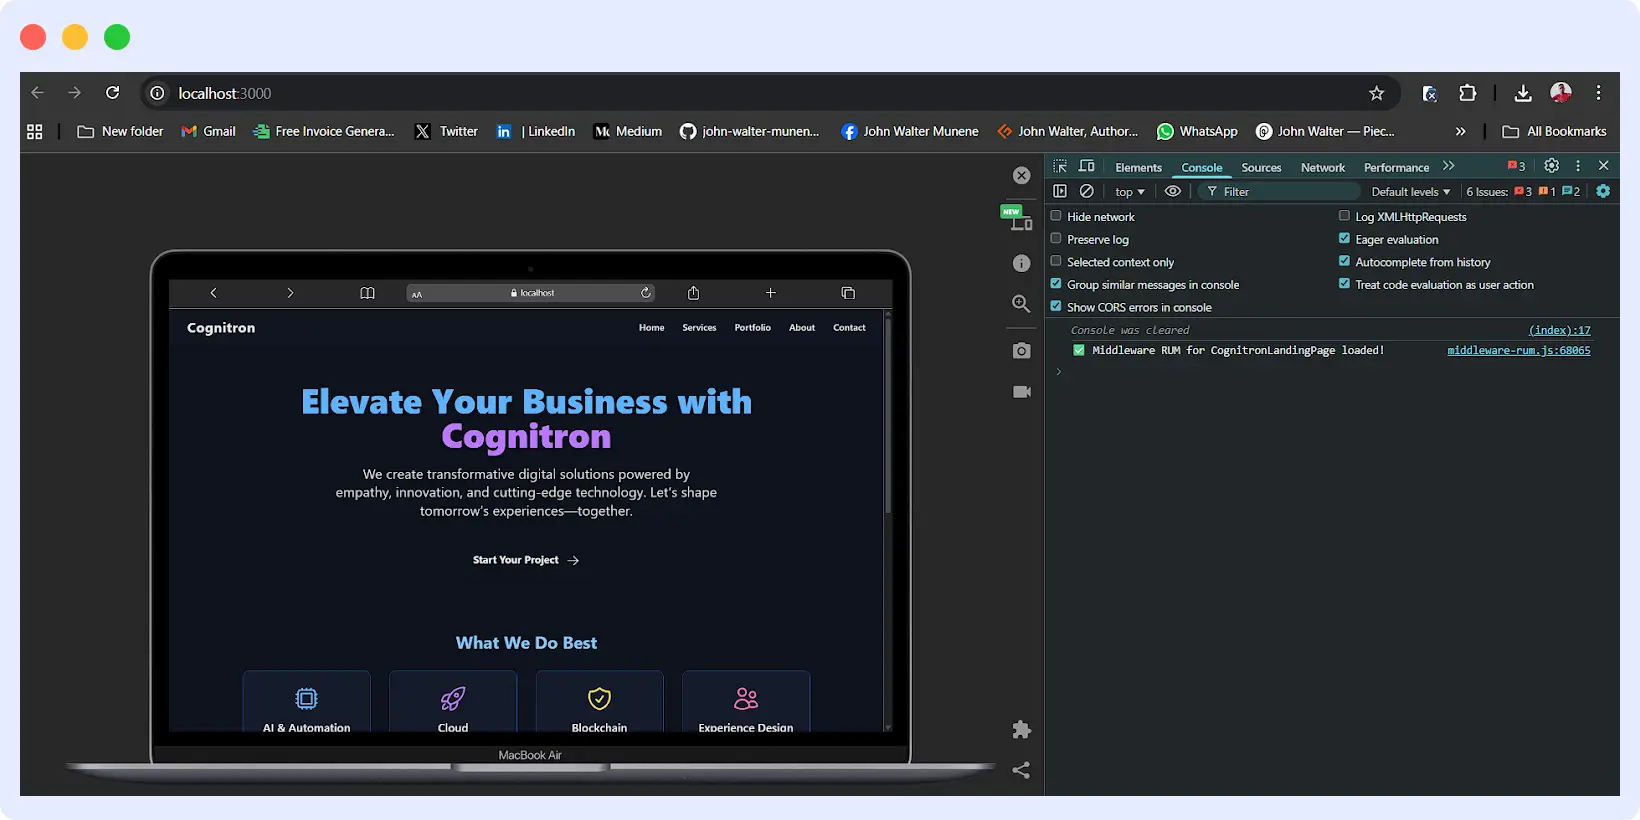
Task: Click the Start Your Project button
Action: [x=526, y=560]
